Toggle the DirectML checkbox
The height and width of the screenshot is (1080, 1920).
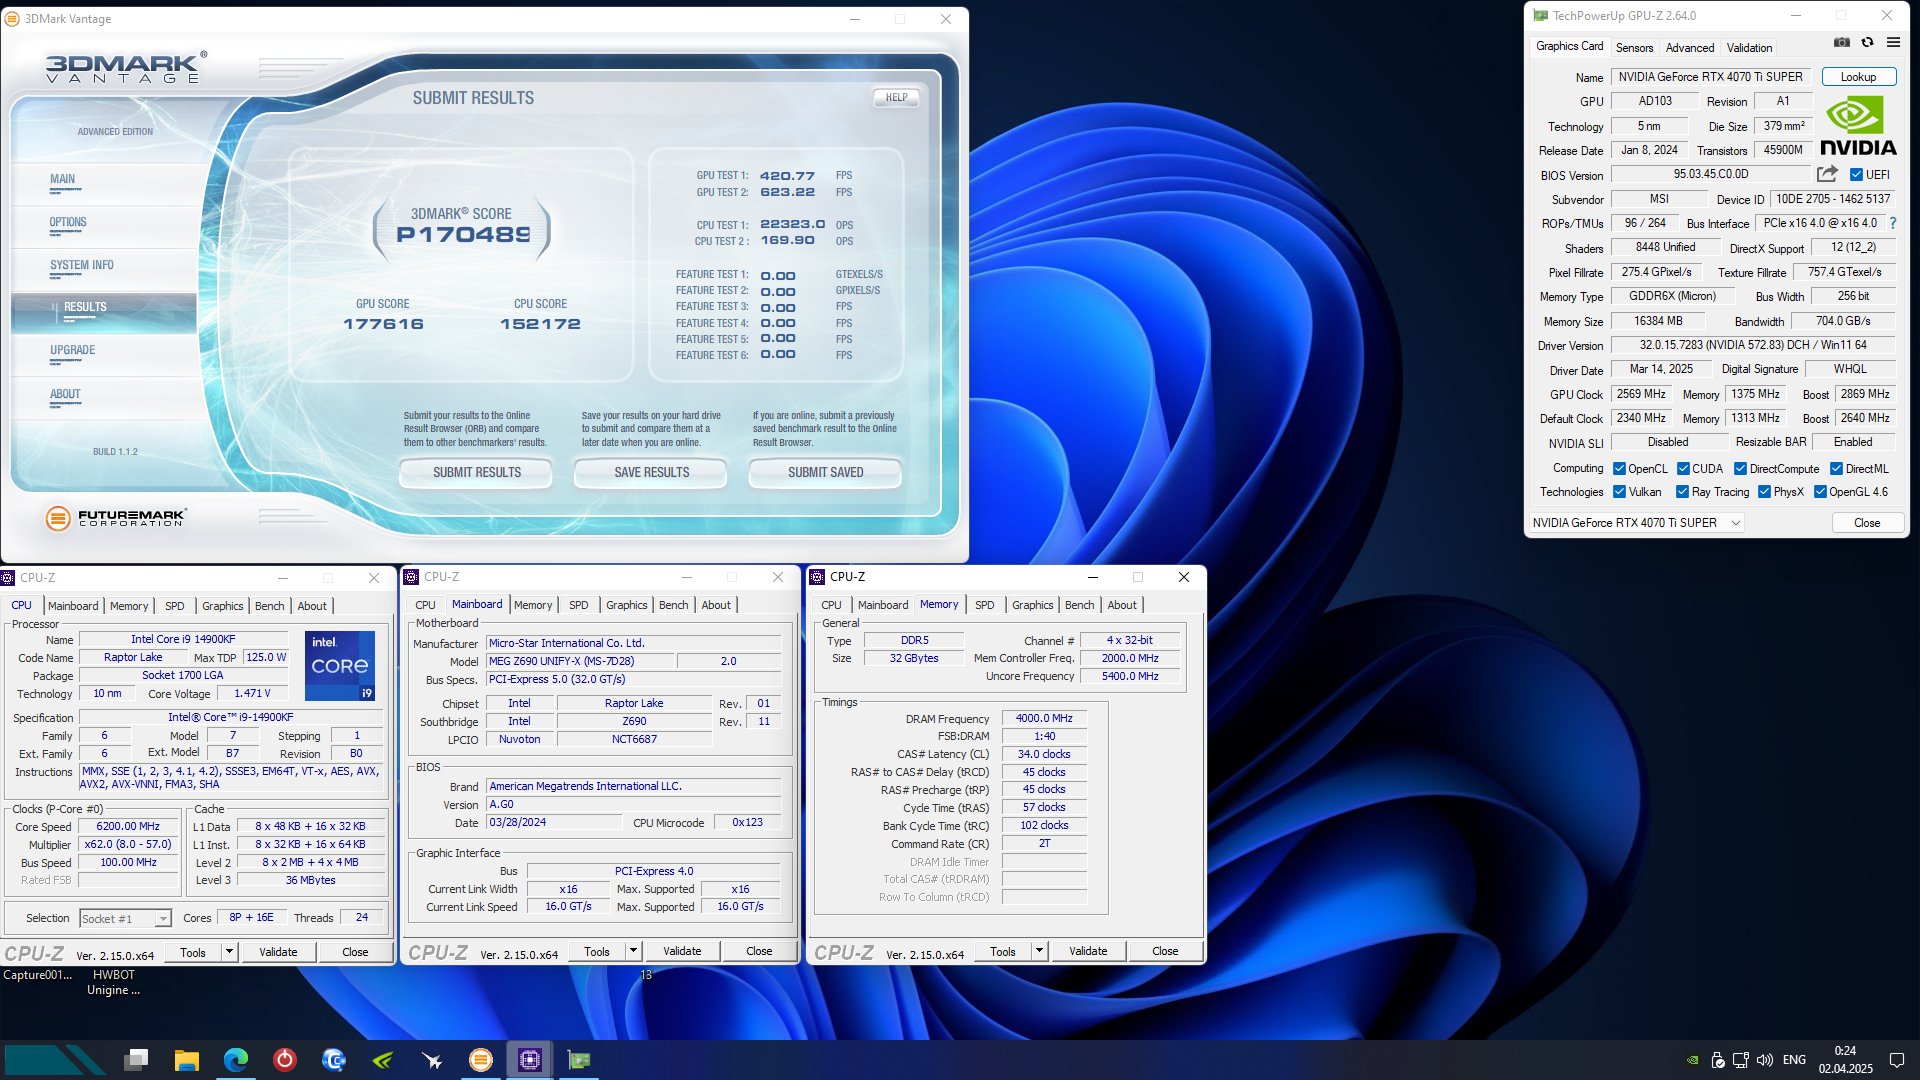[1836, 469]
